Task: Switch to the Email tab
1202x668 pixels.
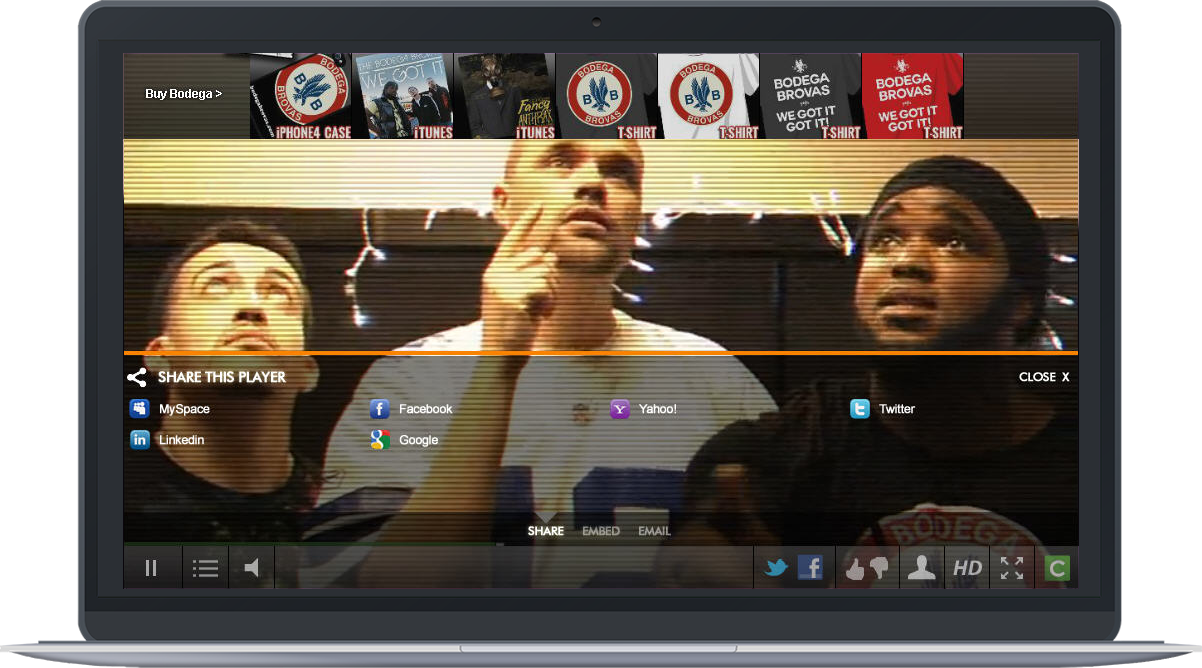Action: pyautogui.click(x=654, y=531)
